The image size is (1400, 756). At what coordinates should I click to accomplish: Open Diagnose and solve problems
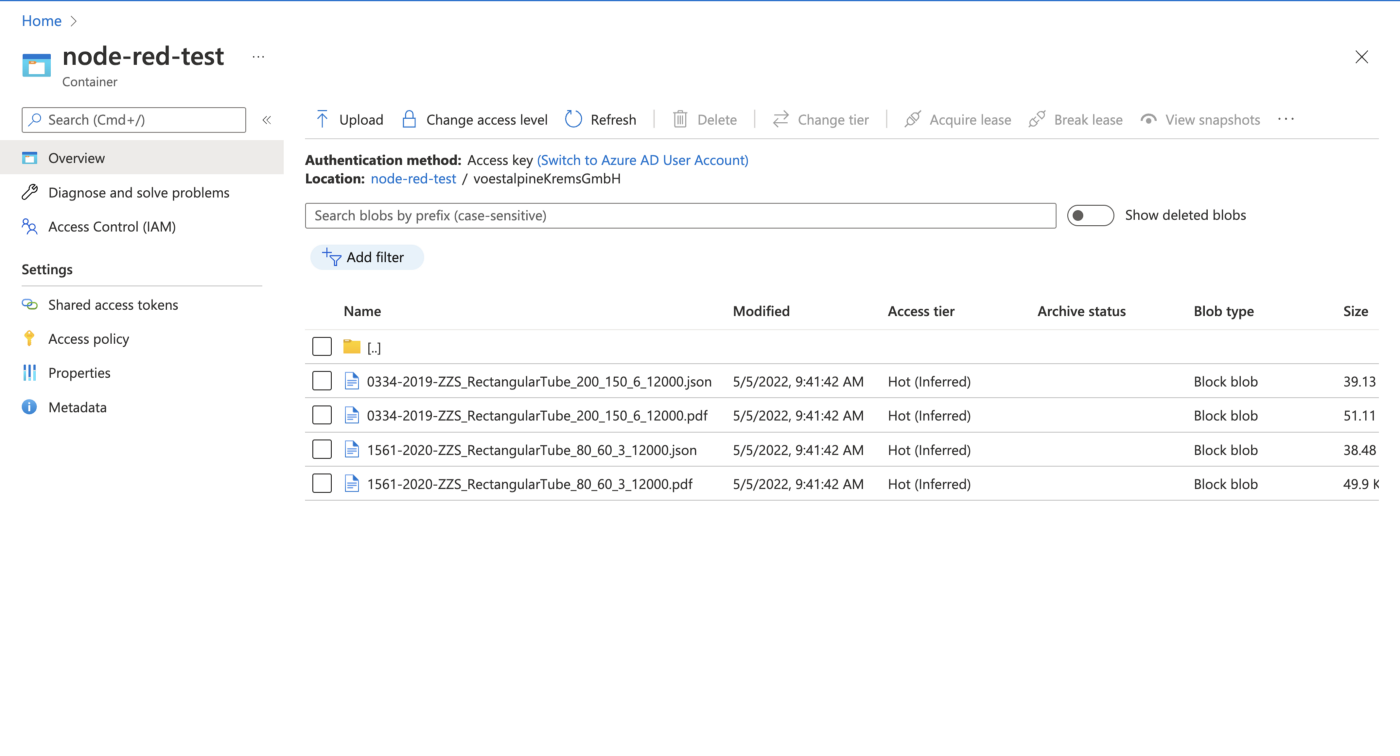coord(138,192)
